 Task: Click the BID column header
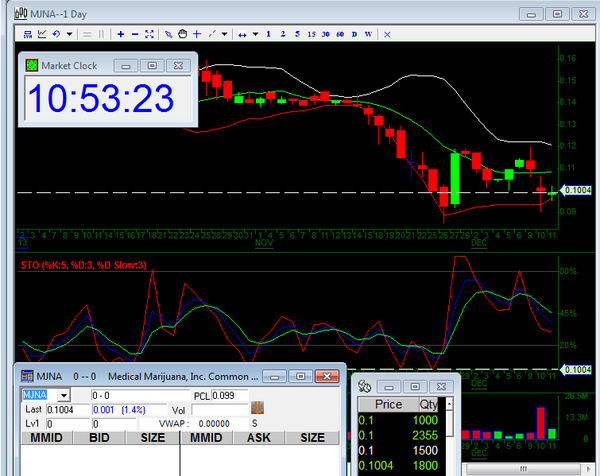100,437
